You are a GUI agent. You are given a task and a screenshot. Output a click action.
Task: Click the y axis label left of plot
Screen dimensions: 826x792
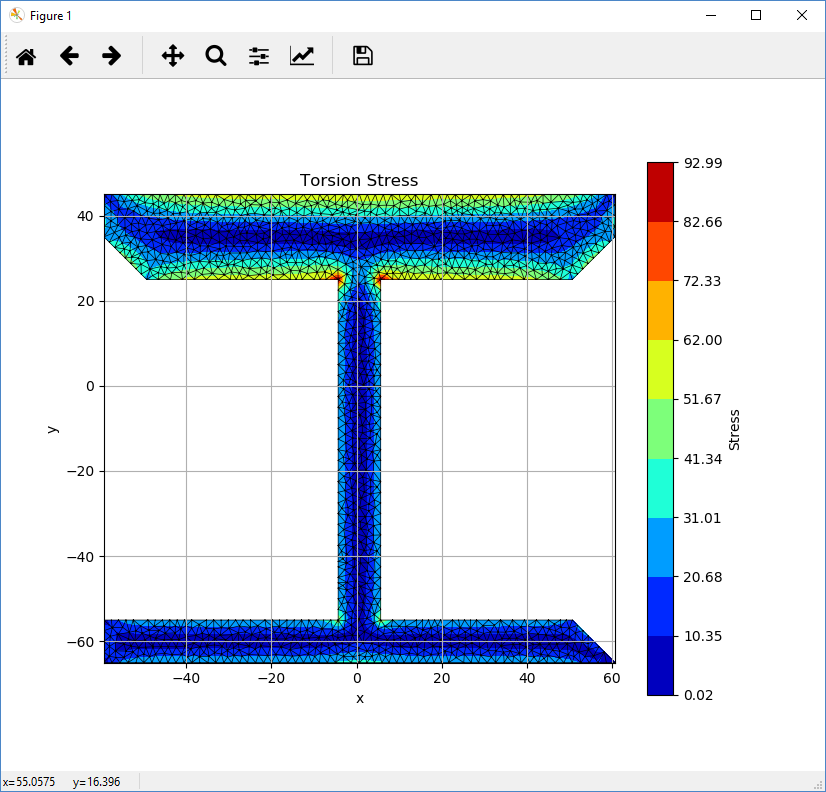(x=52, y=429)
